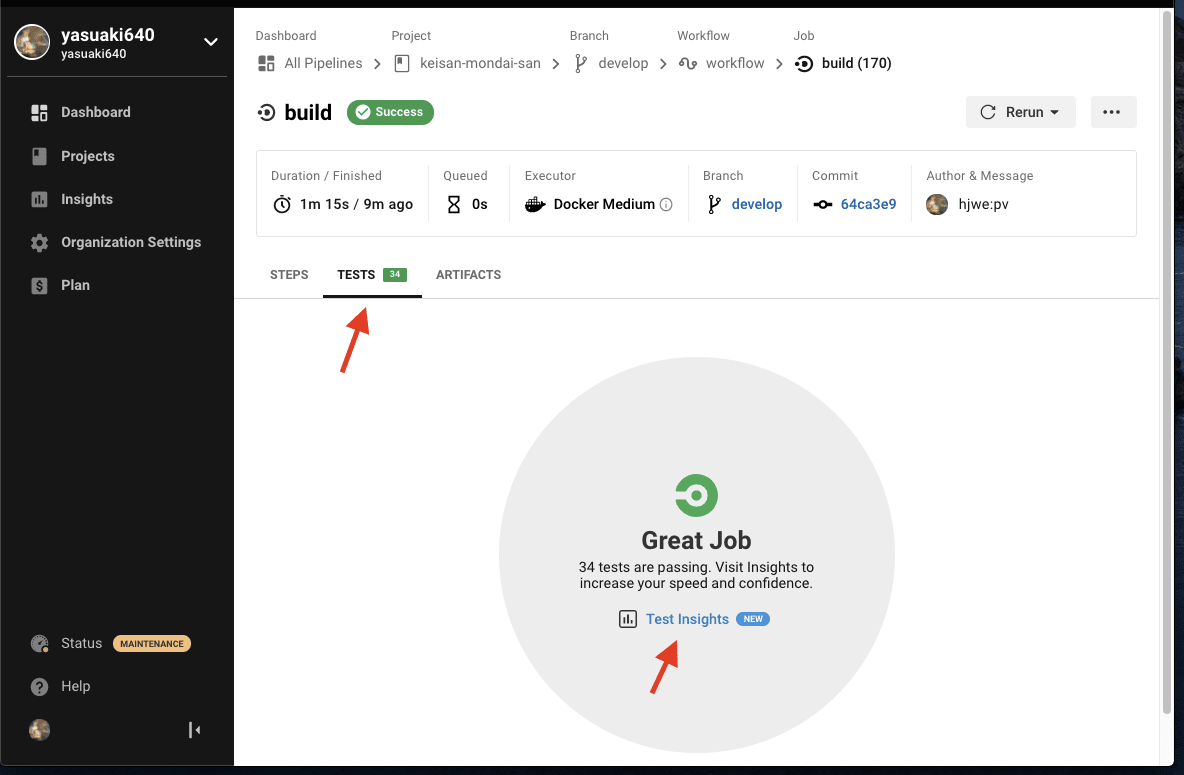Open the more options ellipsis button
The width and height of the screenshot is (1184, 775).
pos(1113,112)
